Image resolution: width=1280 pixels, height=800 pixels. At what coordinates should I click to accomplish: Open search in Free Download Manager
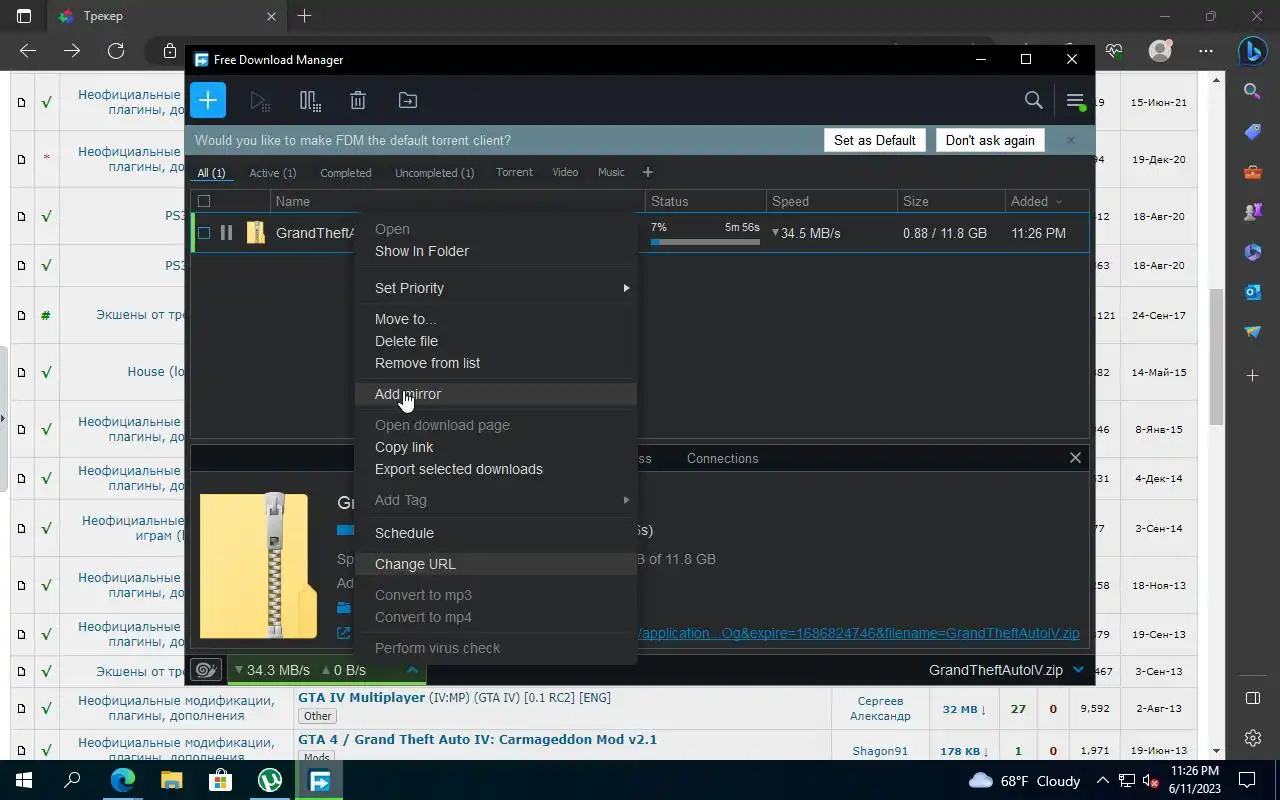pyautogui.click(x=1034, y=100)
